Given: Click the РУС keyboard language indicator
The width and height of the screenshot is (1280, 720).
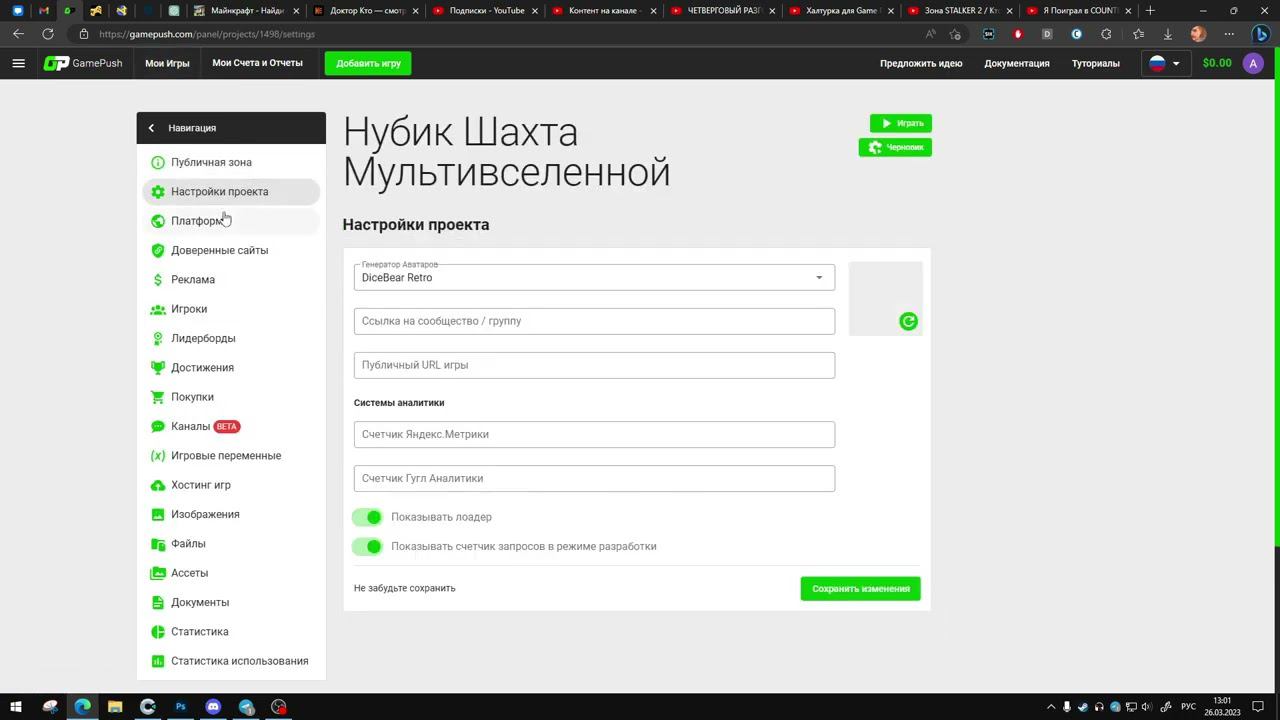Looking at the screenshot, I should pos(1188,707).
